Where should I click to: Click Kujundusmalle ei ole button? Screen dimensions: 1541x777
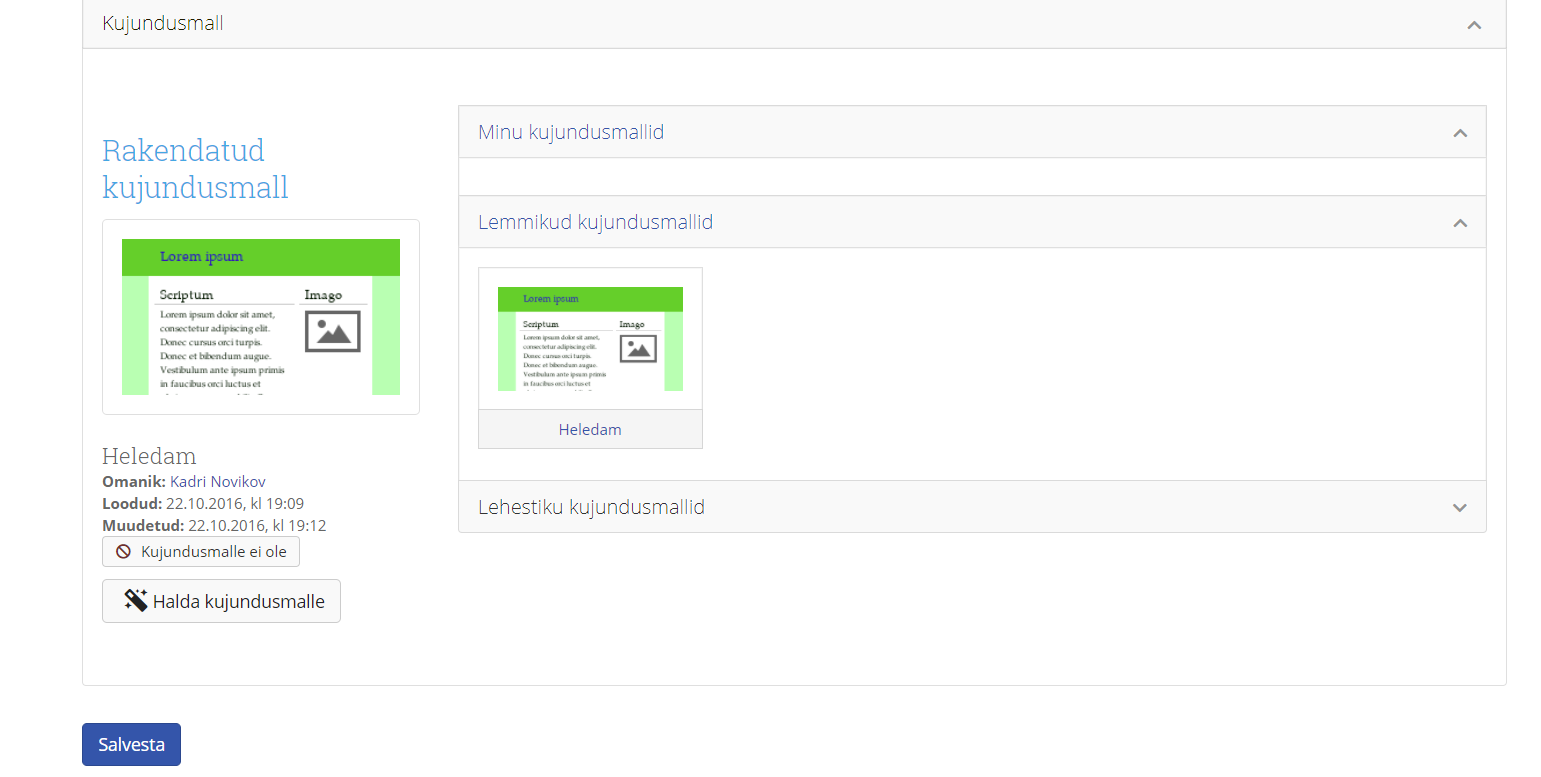(201, 552)
